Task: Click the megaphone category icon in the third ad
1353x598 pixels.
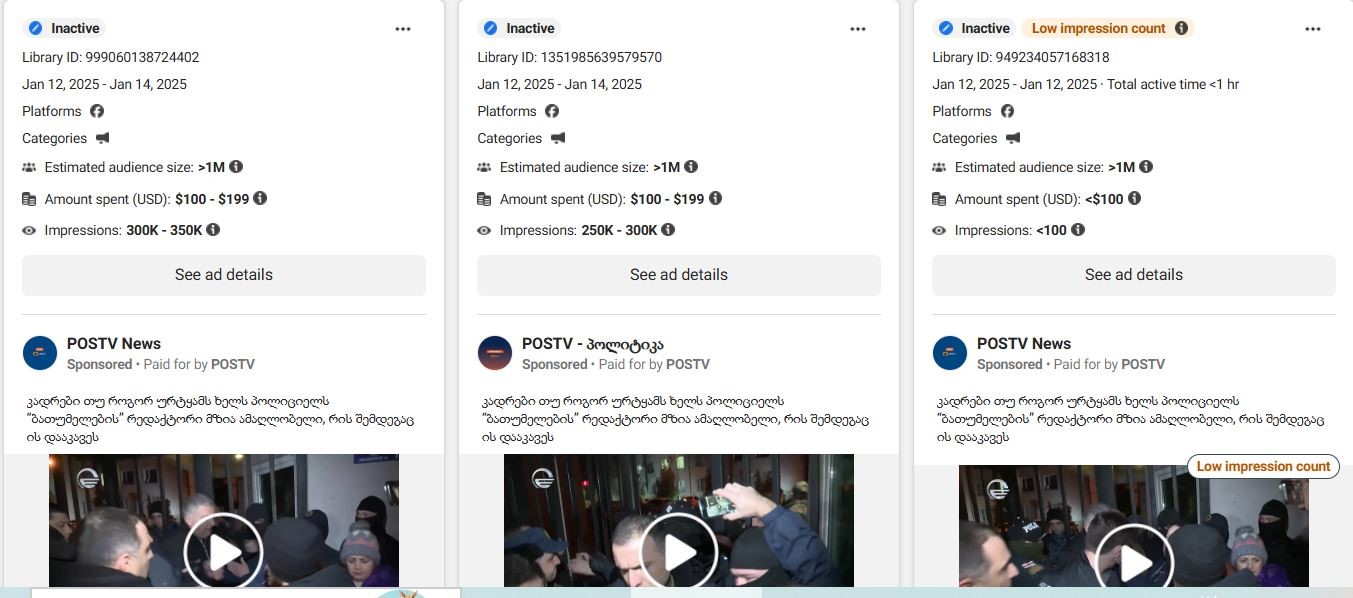Action: pos(1013,138)
